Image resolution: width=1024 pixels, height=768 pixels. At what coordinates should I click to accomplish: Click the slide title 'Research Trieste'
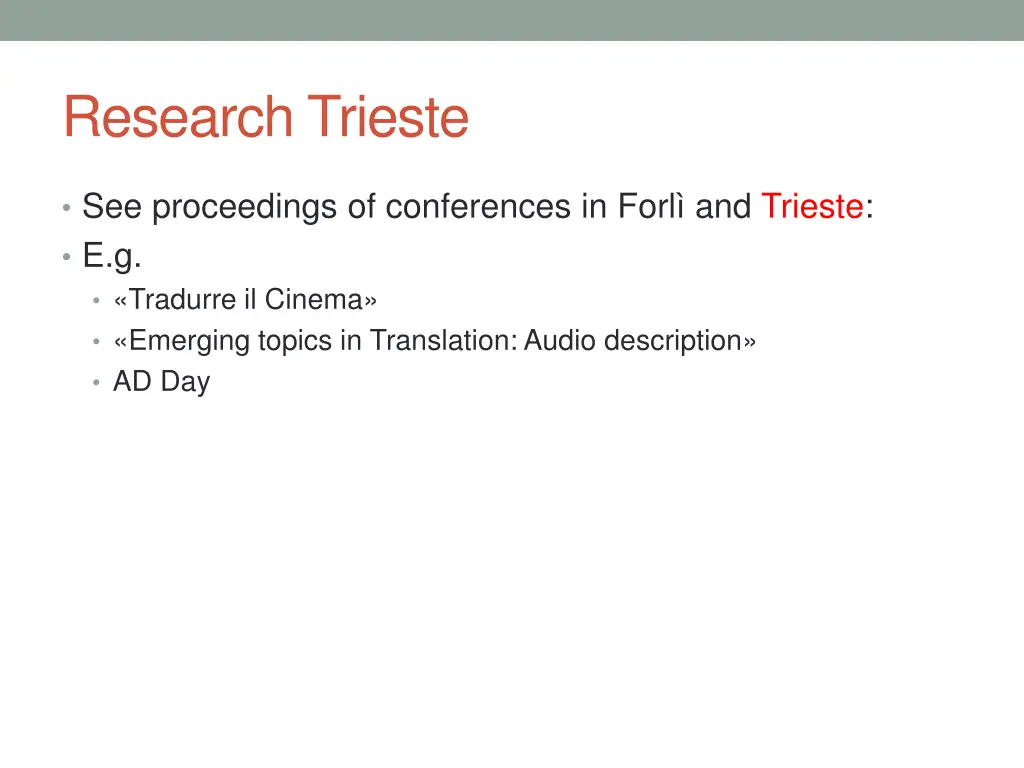click(x=266, y=117)
